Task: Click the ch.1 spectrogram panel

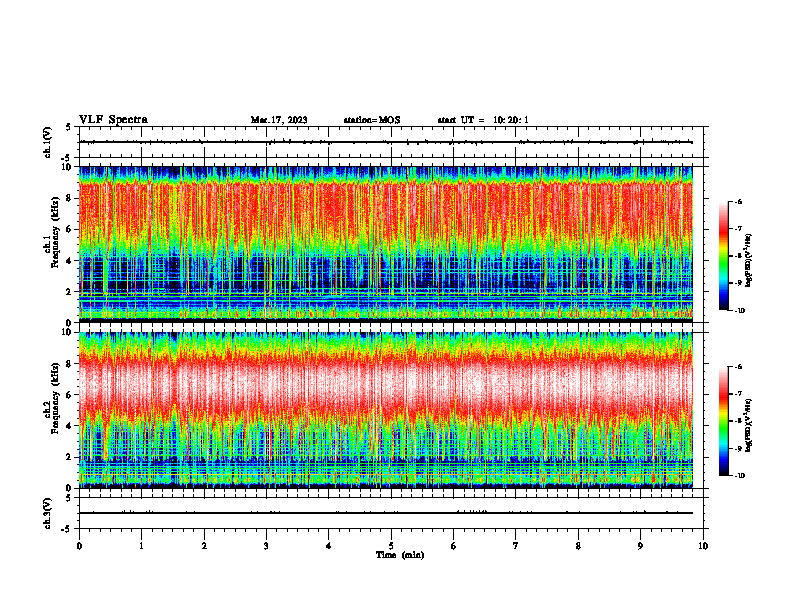Action: (386, 244)
